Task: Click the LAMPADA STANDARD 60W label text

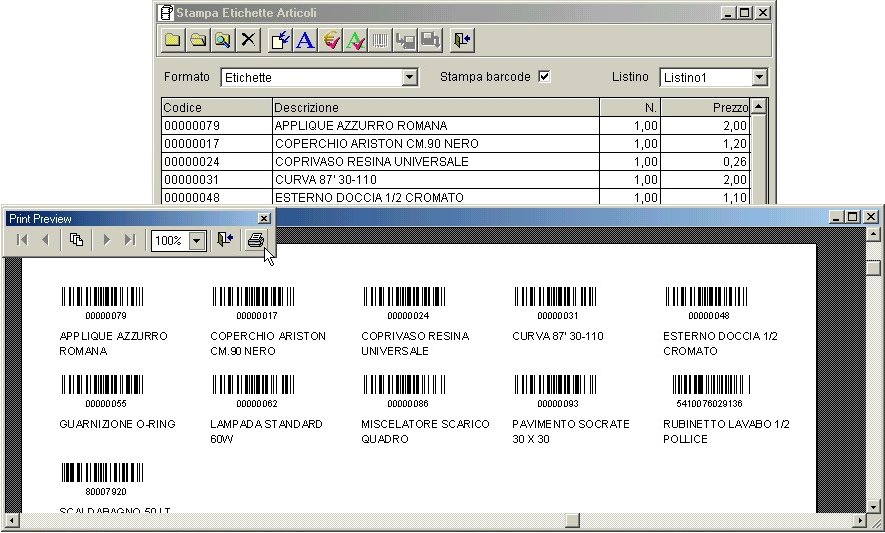Action: tap(266, 431)
